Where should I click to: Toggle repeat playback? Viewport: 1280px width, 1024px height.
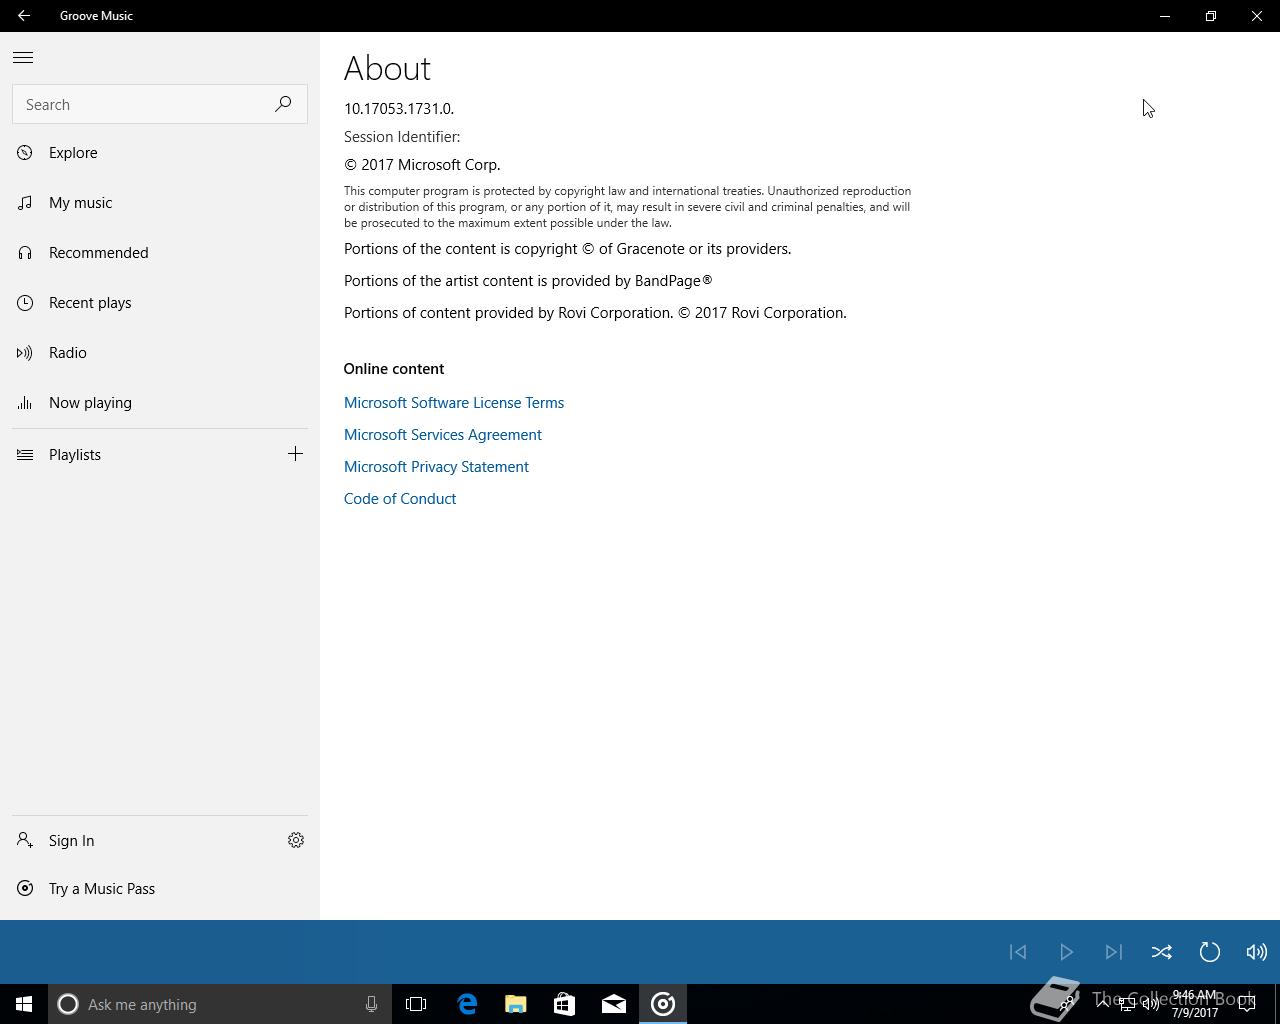click(1210, 952)
